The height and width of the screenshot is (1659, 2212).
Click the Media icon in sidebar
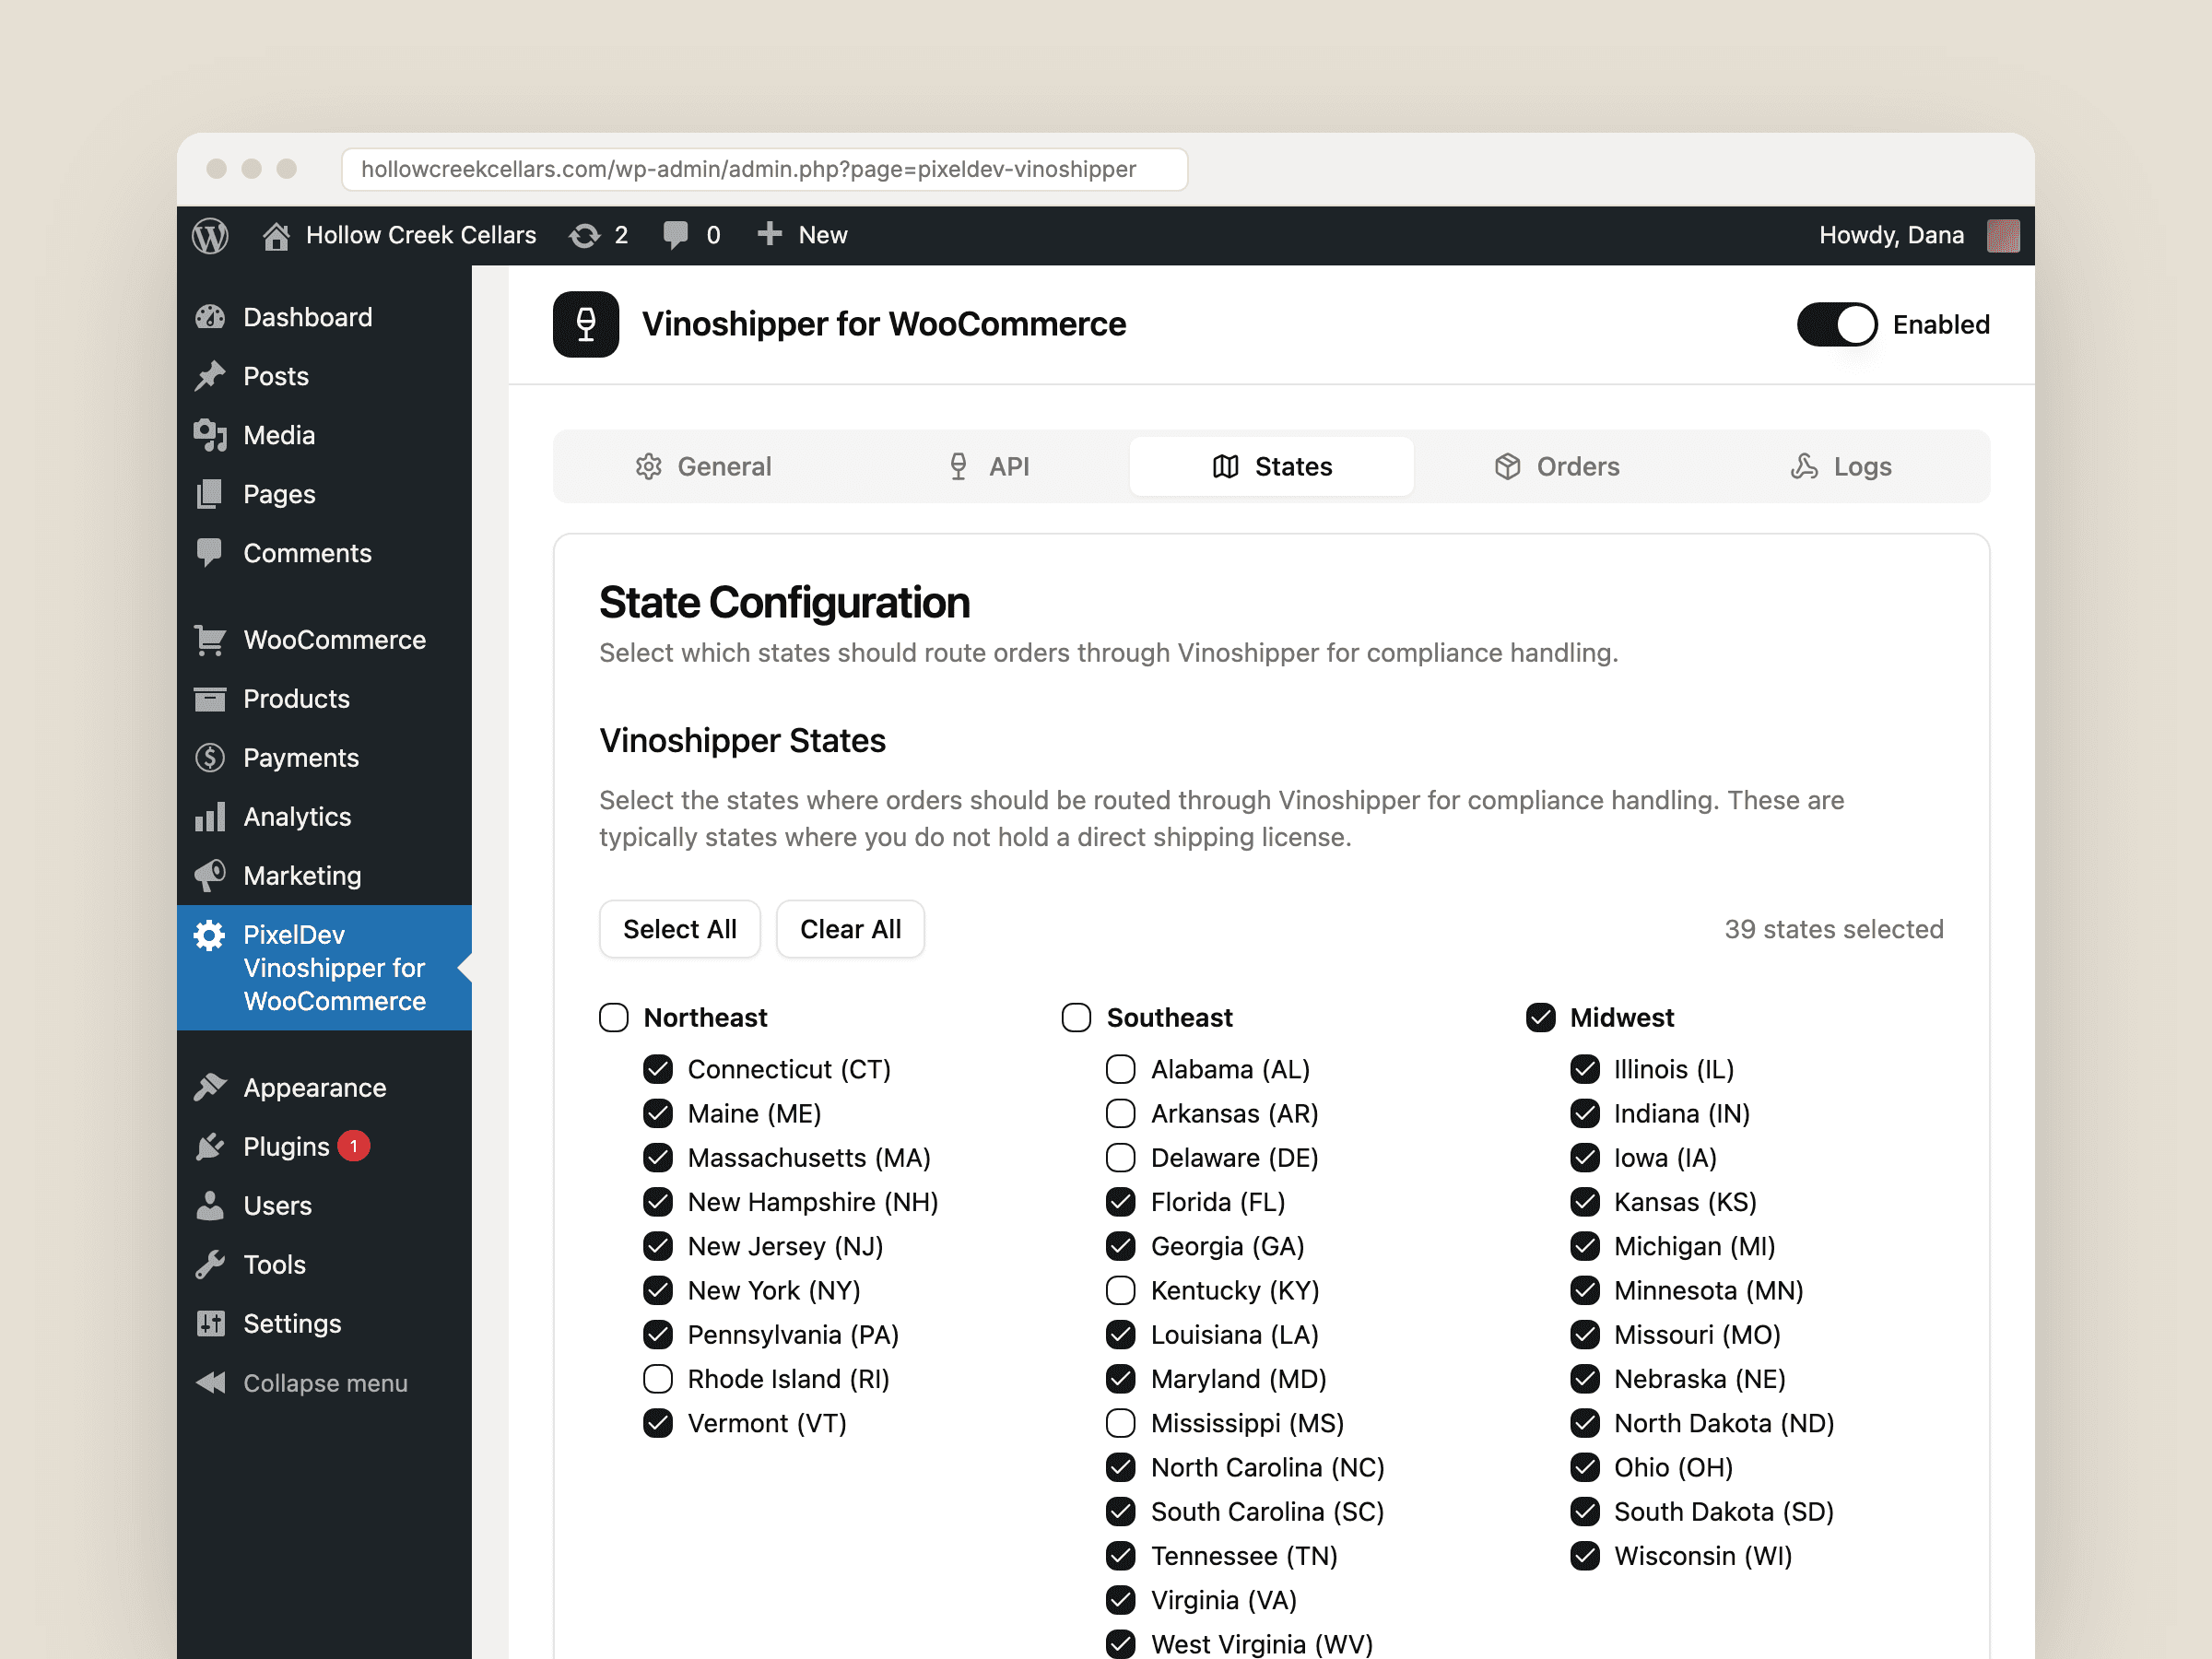(x=210, y=435)
